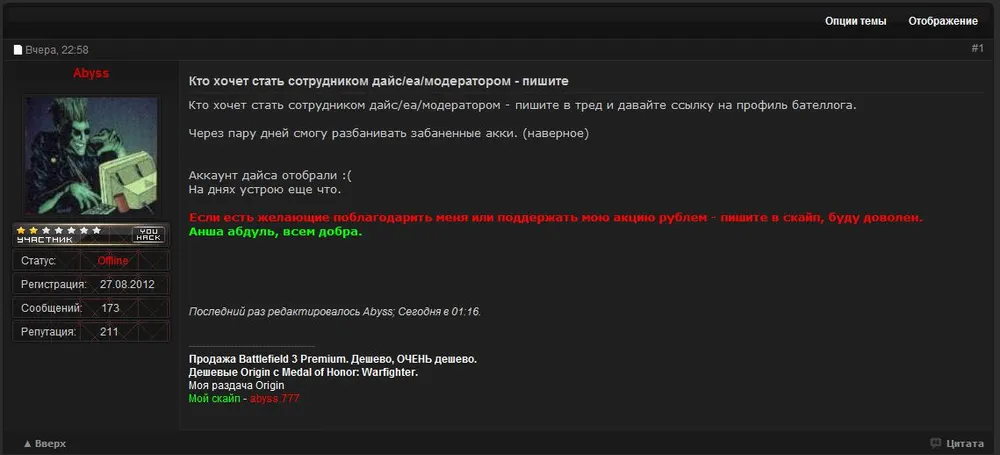
Task: Click the Цитата quote button
Action: coord(964,443)
